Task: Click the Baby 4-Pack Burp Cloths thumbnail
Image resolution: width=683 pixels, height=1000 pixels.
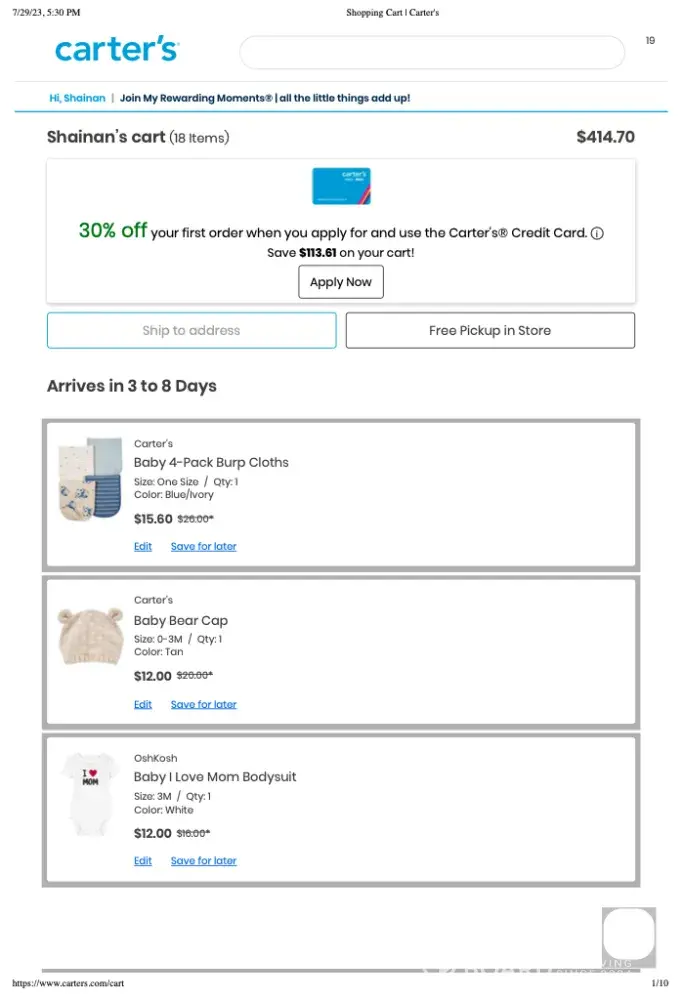Action: [x=89, y=479]
